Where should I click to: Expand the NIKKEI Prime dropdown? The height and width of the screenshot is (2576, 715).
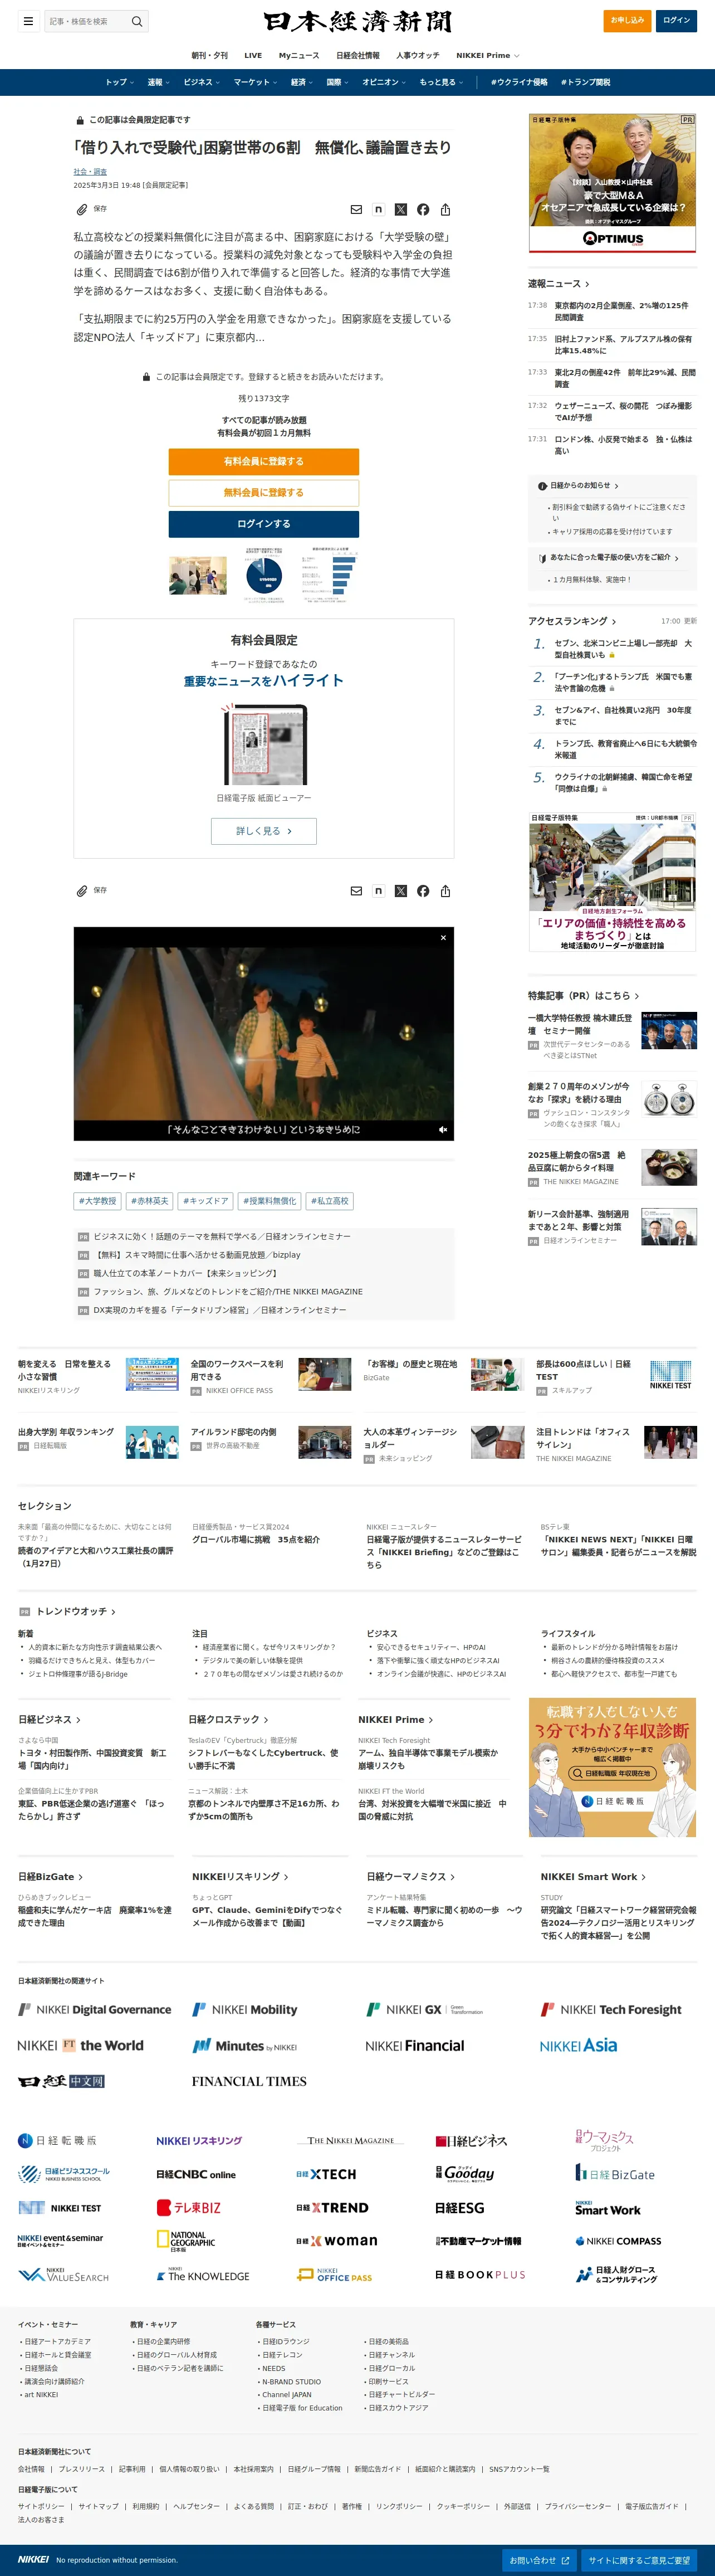(487, 56)
